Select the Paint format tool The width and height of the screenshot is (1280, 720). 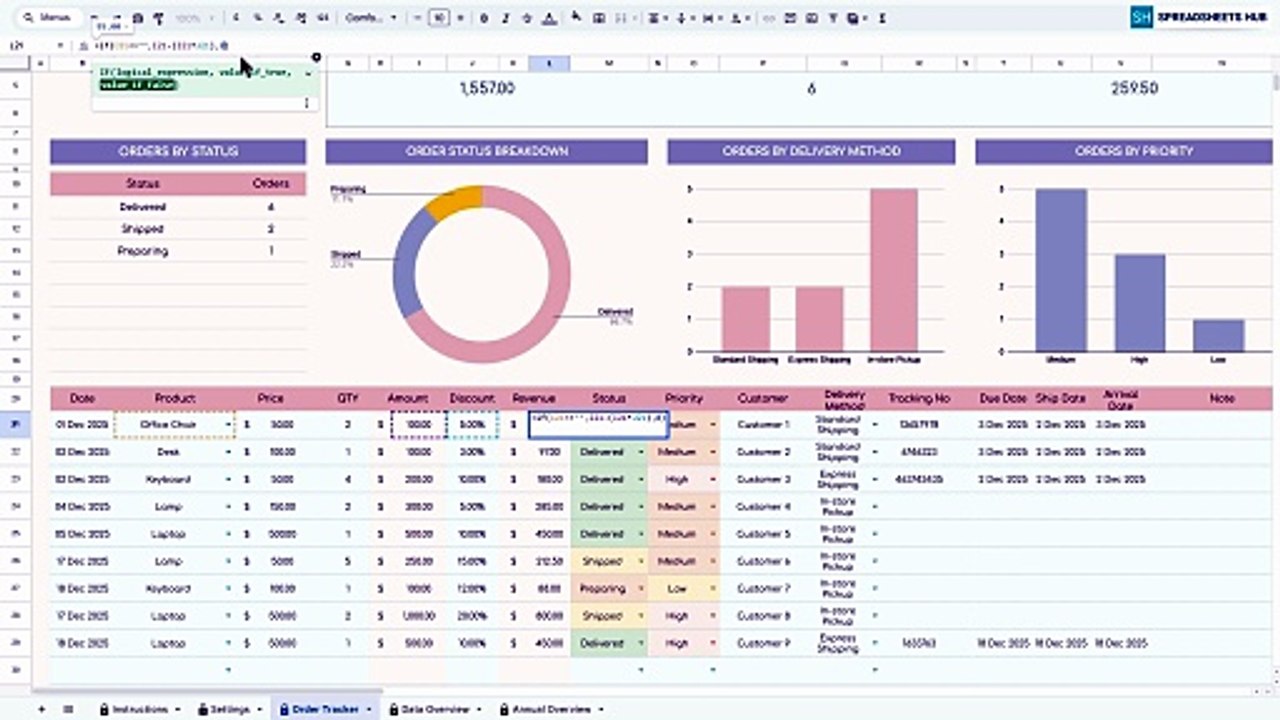[158, 18]
